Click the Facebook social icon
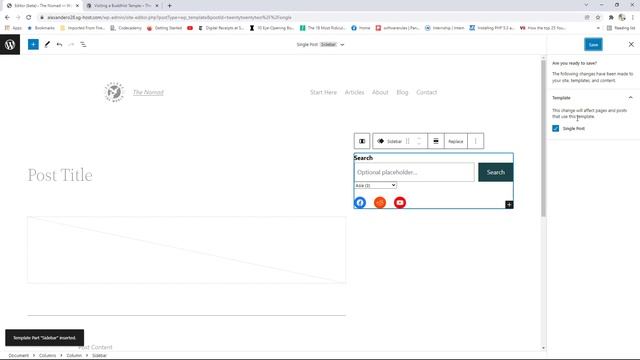This screenshot has height=360, width=640. 360,202
